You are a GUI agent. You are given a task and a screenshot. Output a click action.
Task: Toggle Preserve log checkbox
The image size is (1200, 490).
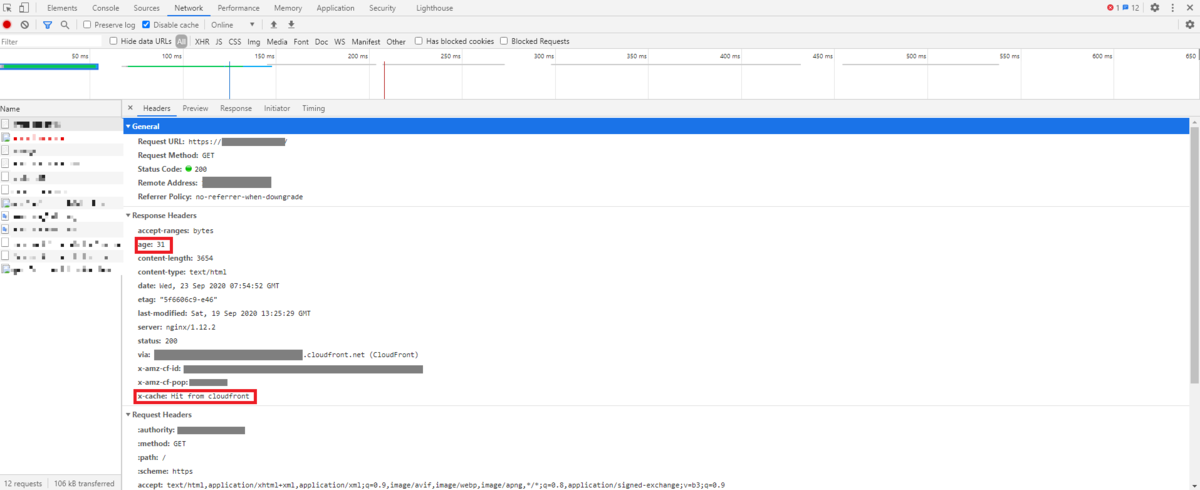click(87, 24)
